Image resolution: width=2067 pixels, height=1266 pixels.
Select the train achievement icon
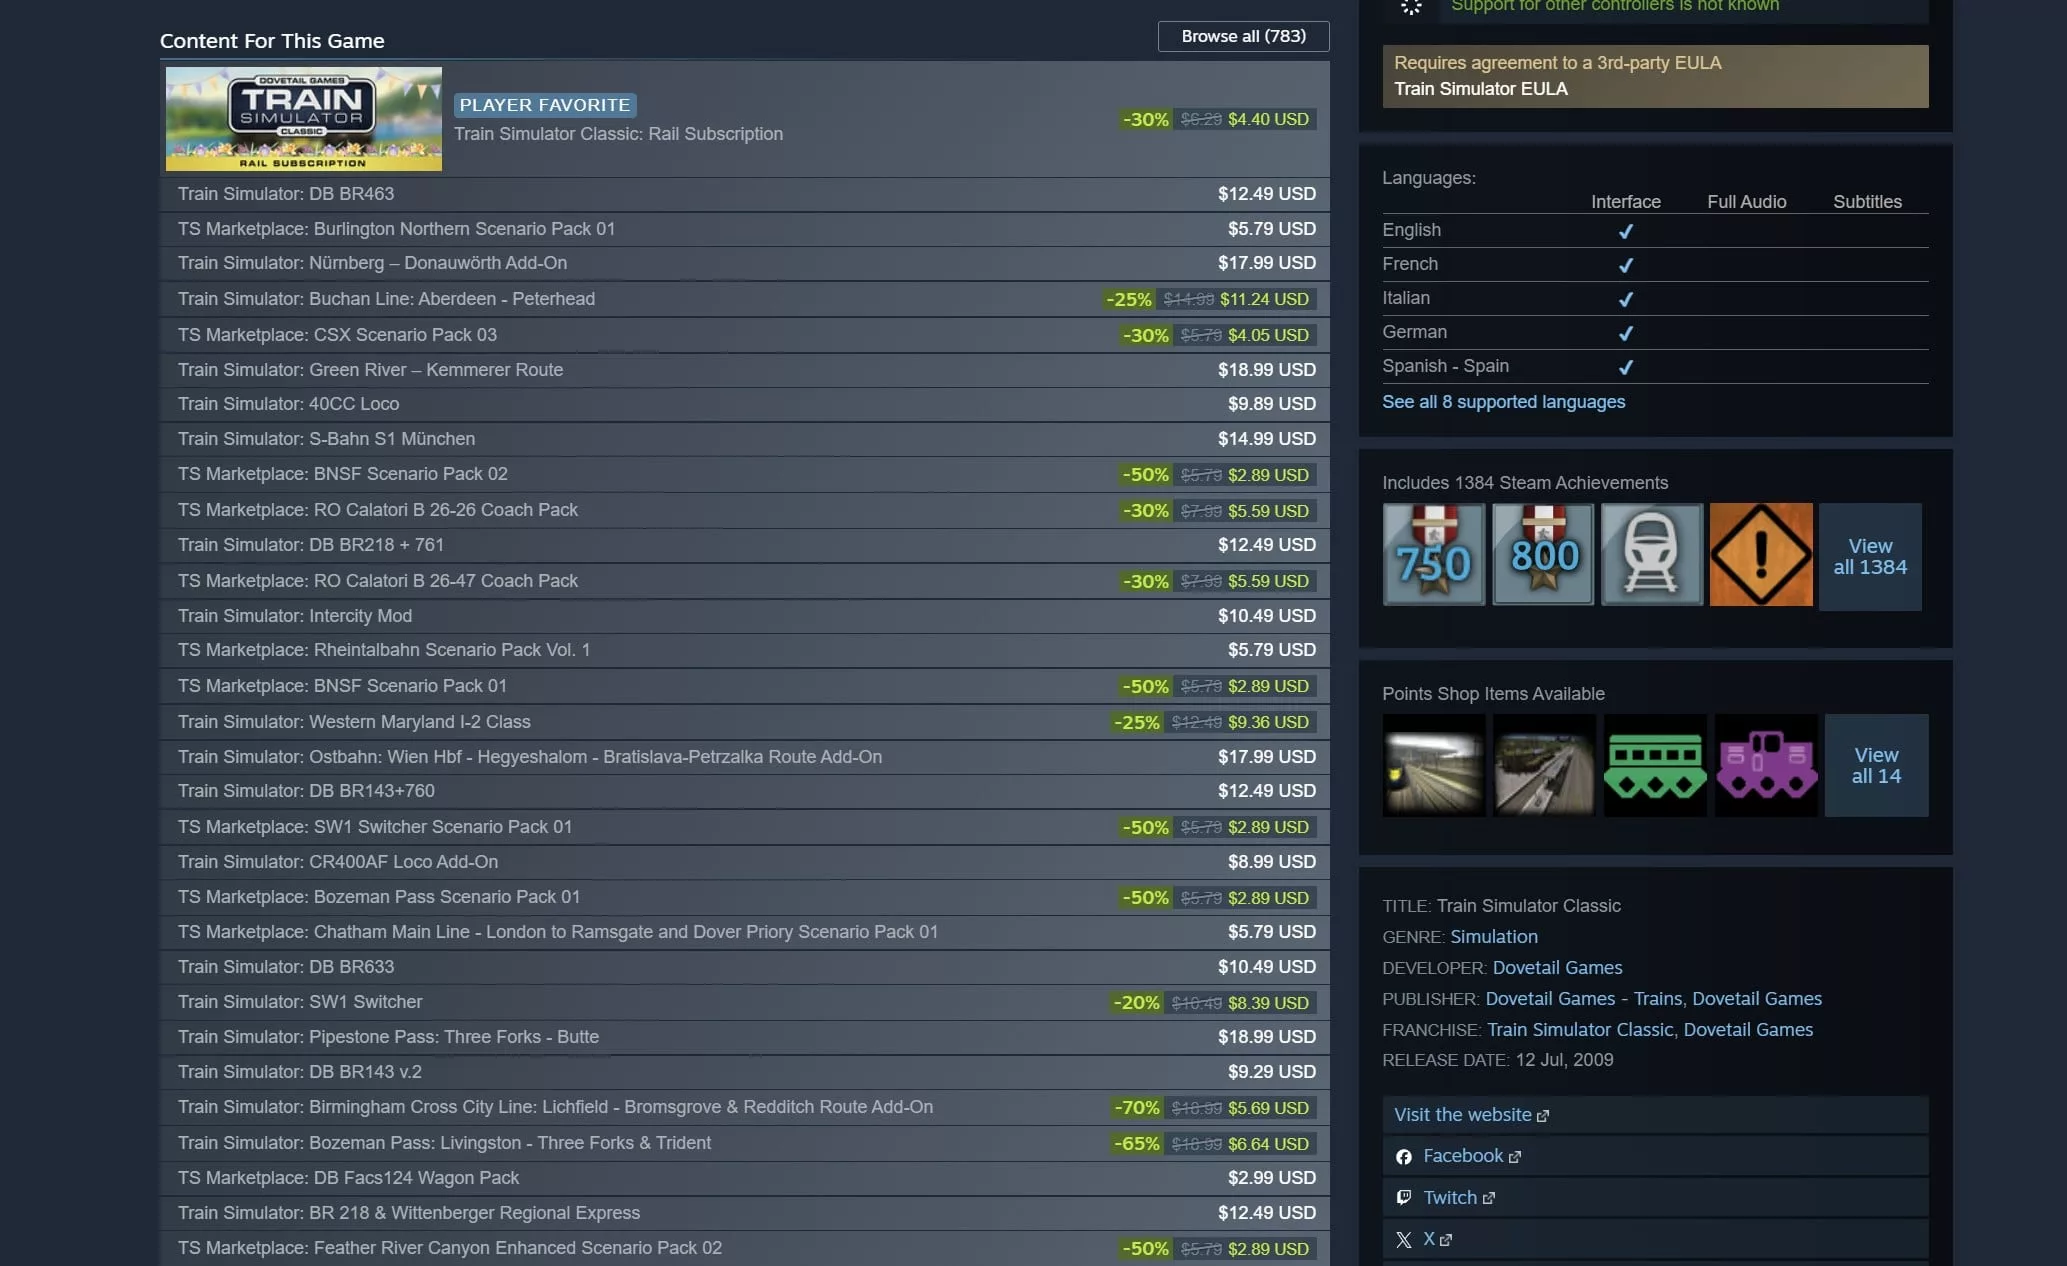tap(1652, 555)
